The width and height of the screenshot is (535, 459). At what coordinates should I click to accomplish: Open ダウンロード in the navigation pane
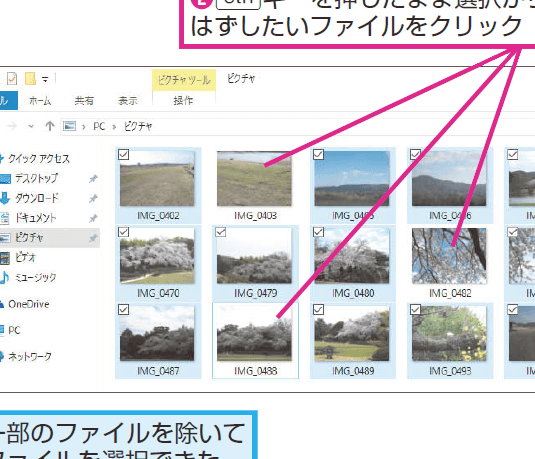coord(37,198)
